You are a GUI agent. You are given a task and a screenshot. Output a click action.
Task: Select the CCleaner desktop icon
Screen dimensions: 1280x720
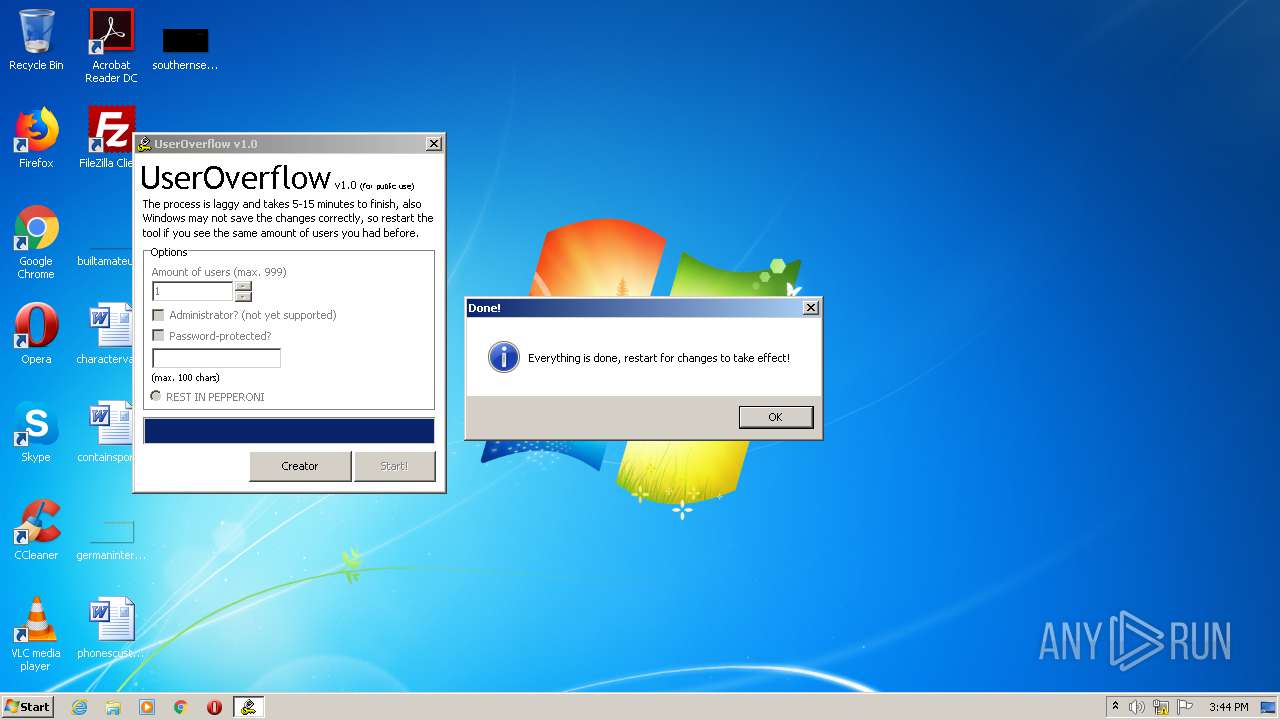pyautogui.click(x=36, y=530)
